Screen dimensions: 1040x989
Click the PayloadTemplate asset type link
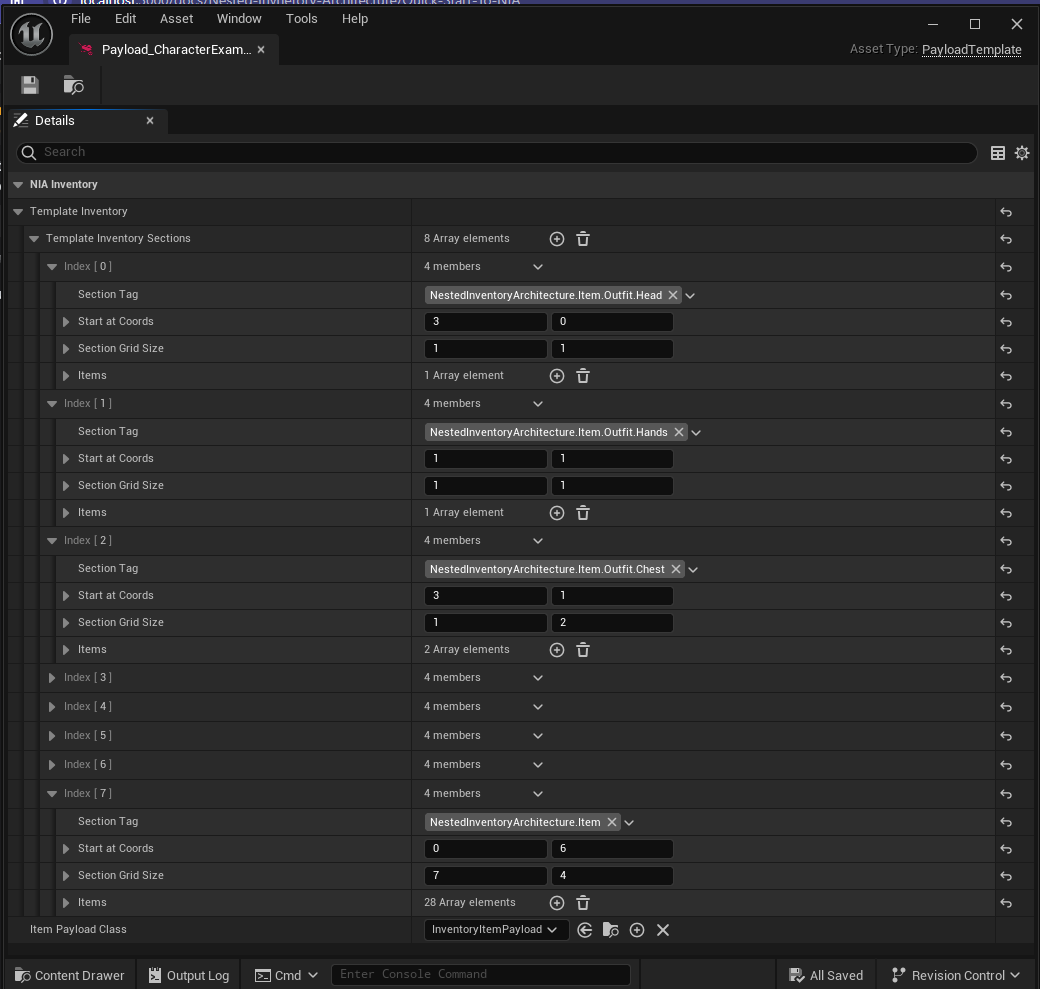coord(971,49)
